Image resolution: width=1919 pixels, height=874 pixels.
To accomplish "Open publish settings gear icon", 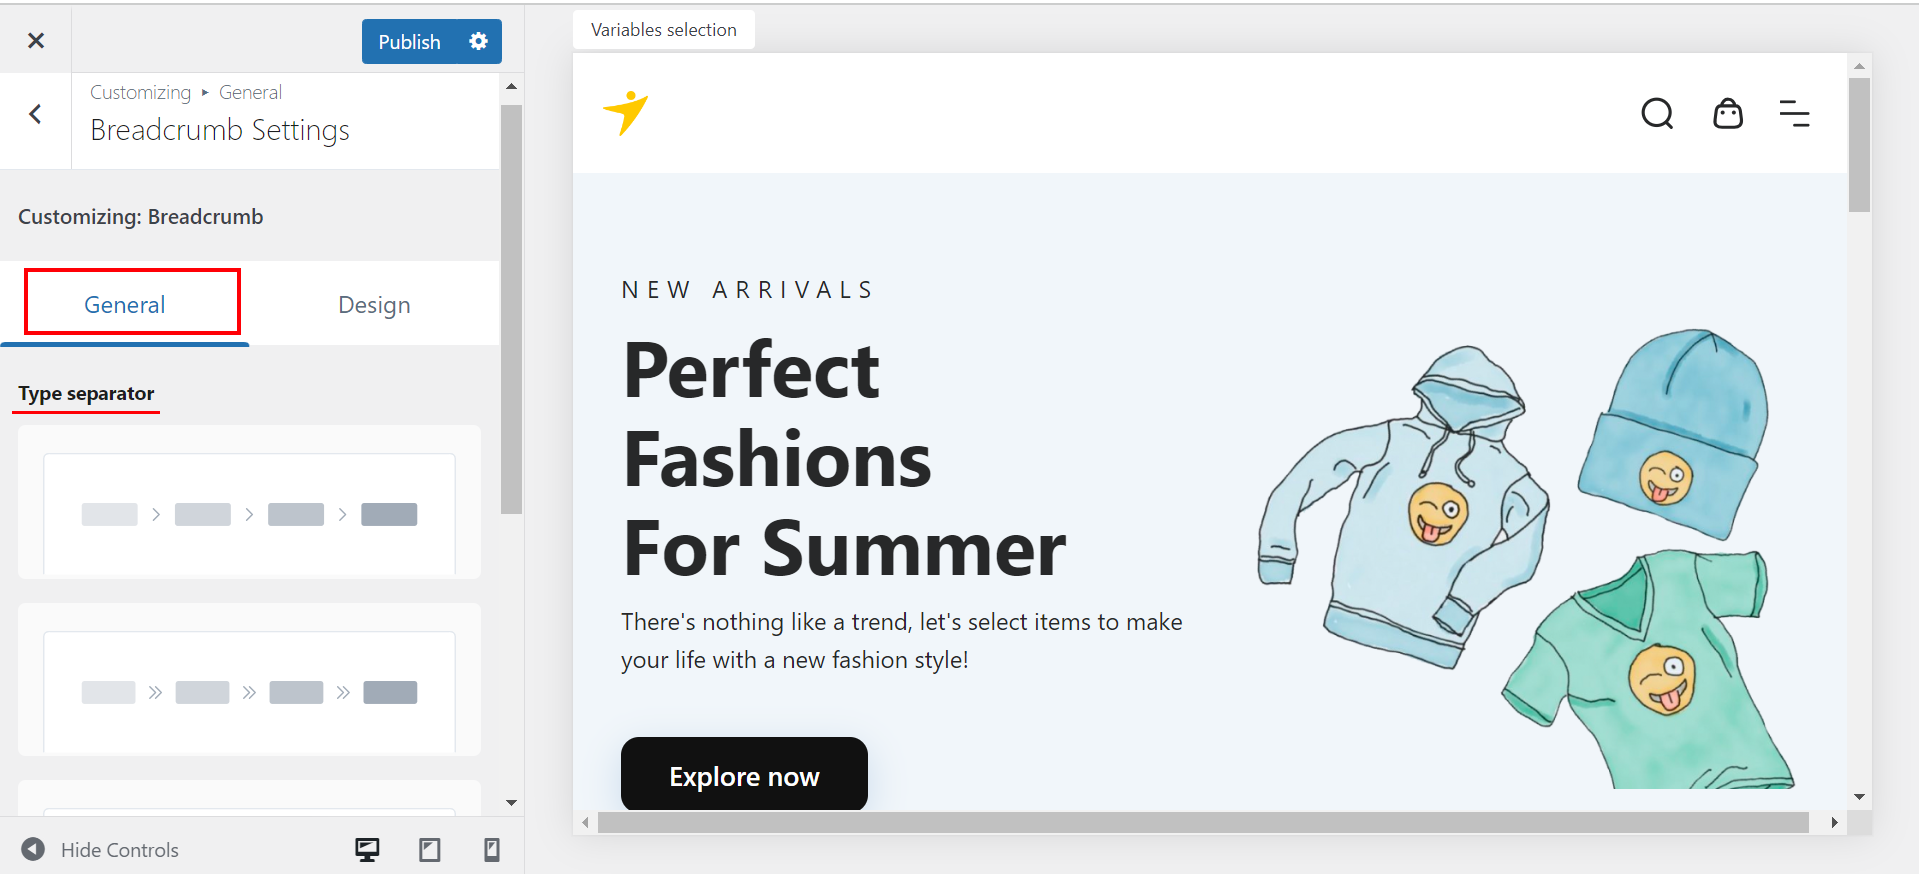I will [x=479, y=41].
